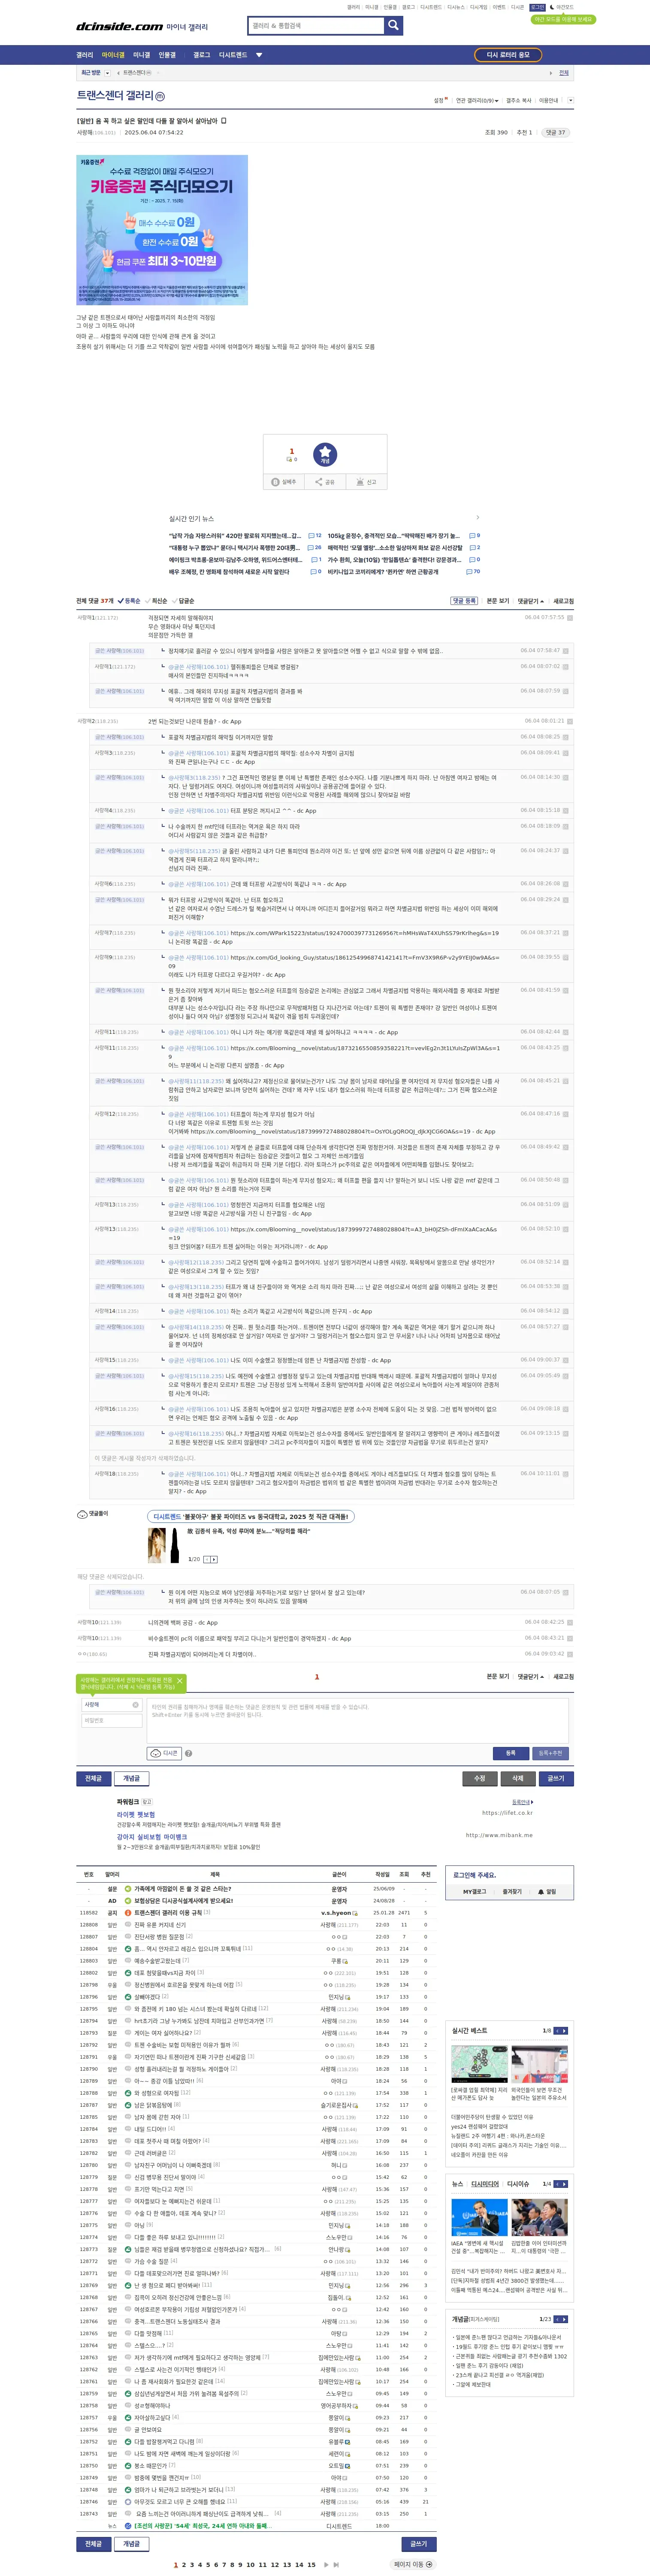Open the 갤러리 navigation menu item
The width and height of the screenshot is (650, 2576).
pos(85,55)
